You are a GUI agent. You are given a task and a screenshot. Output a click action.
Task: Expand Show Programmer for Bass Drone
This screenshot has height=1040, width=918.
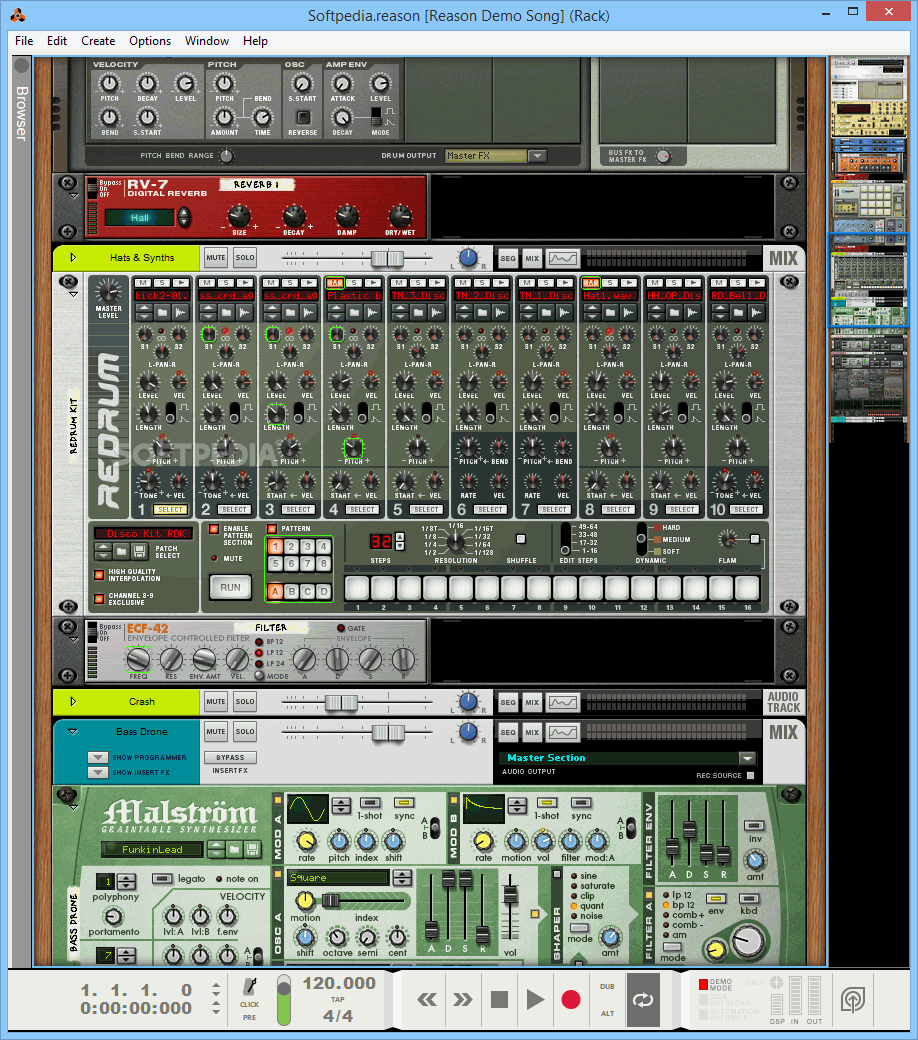[x=98, y=757]
